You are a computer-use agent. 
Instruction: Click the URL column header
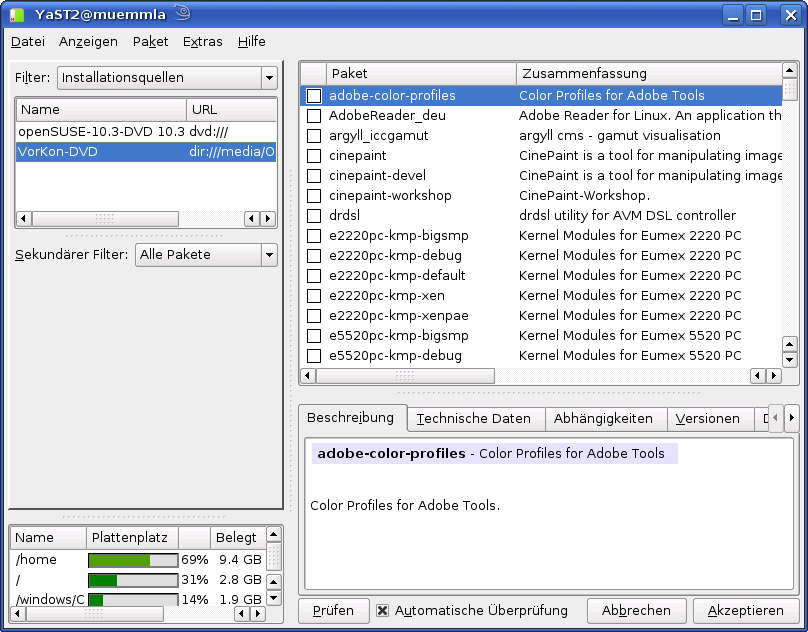[231, 110]
